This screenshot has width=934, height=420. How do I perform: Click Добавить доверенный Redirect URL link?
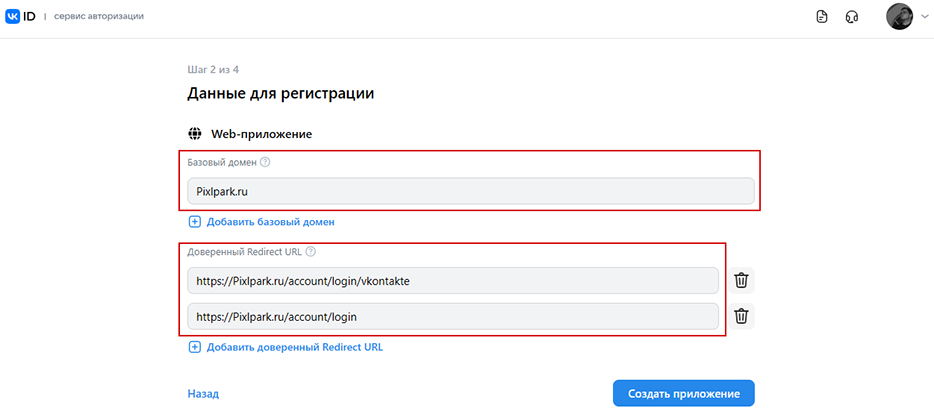(x=295, y=347)
